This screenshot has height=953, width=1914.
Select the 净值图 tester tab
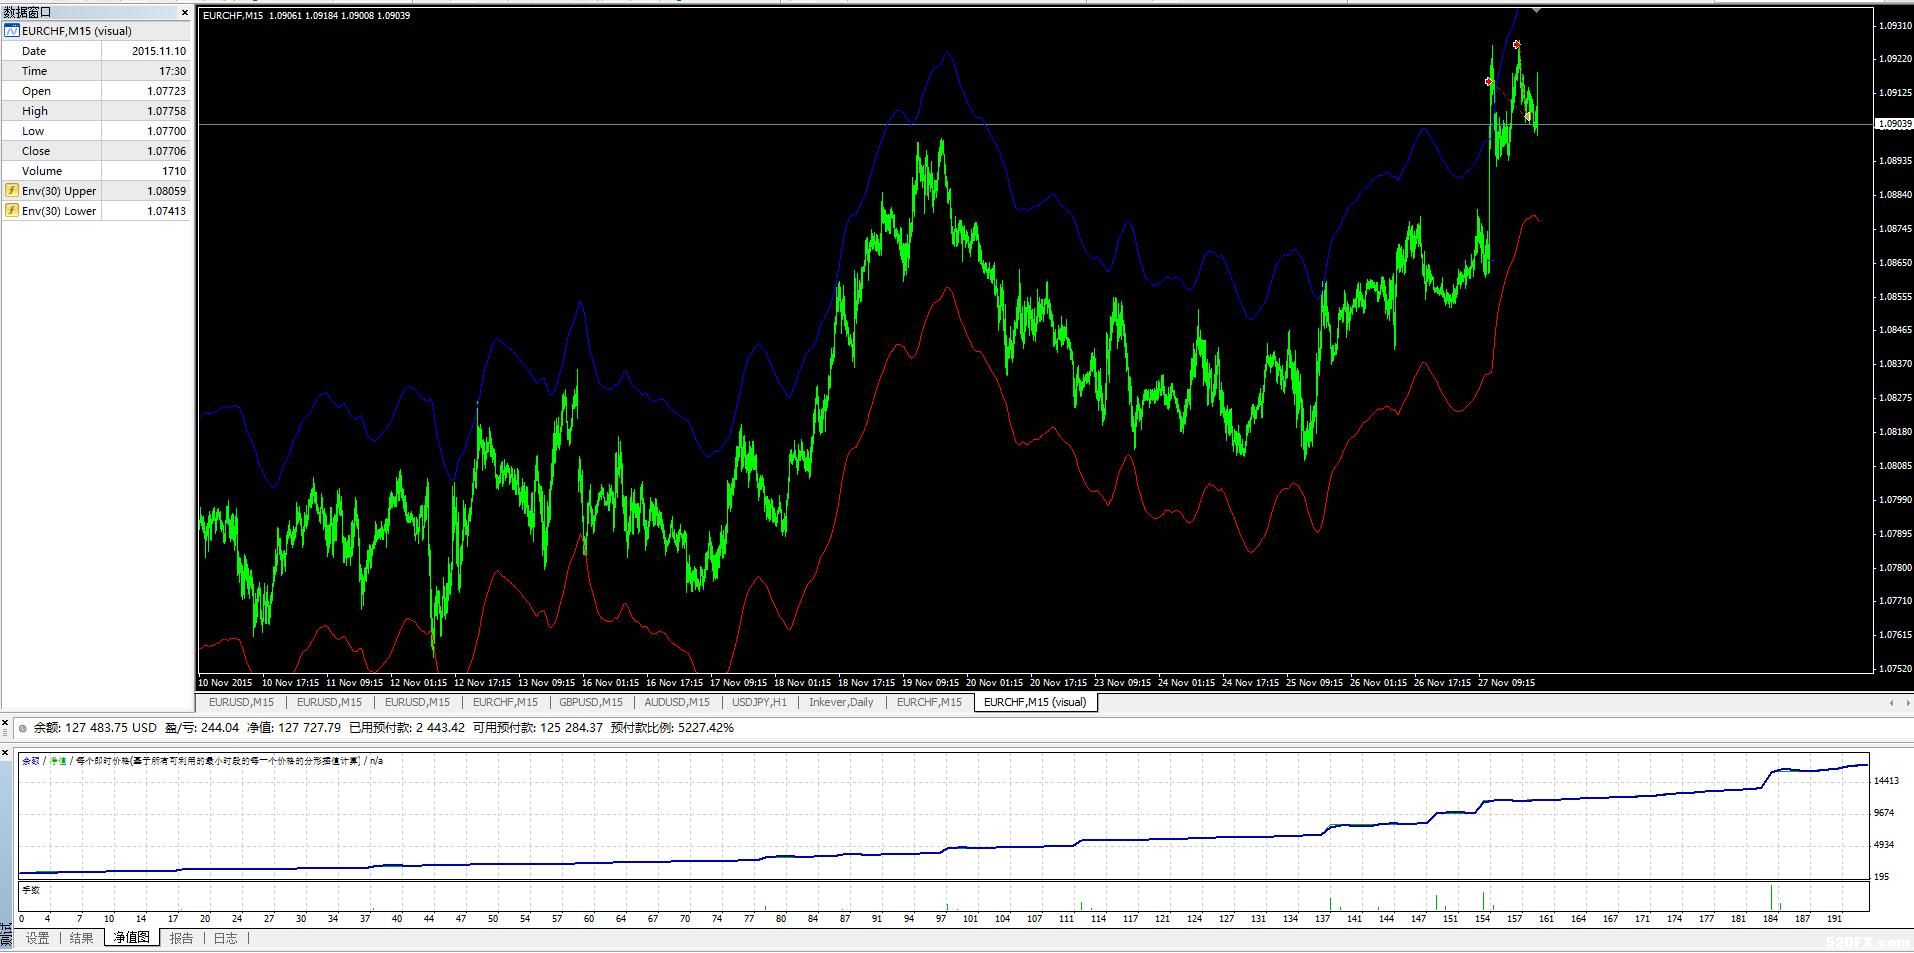click(x=132, y=938)
